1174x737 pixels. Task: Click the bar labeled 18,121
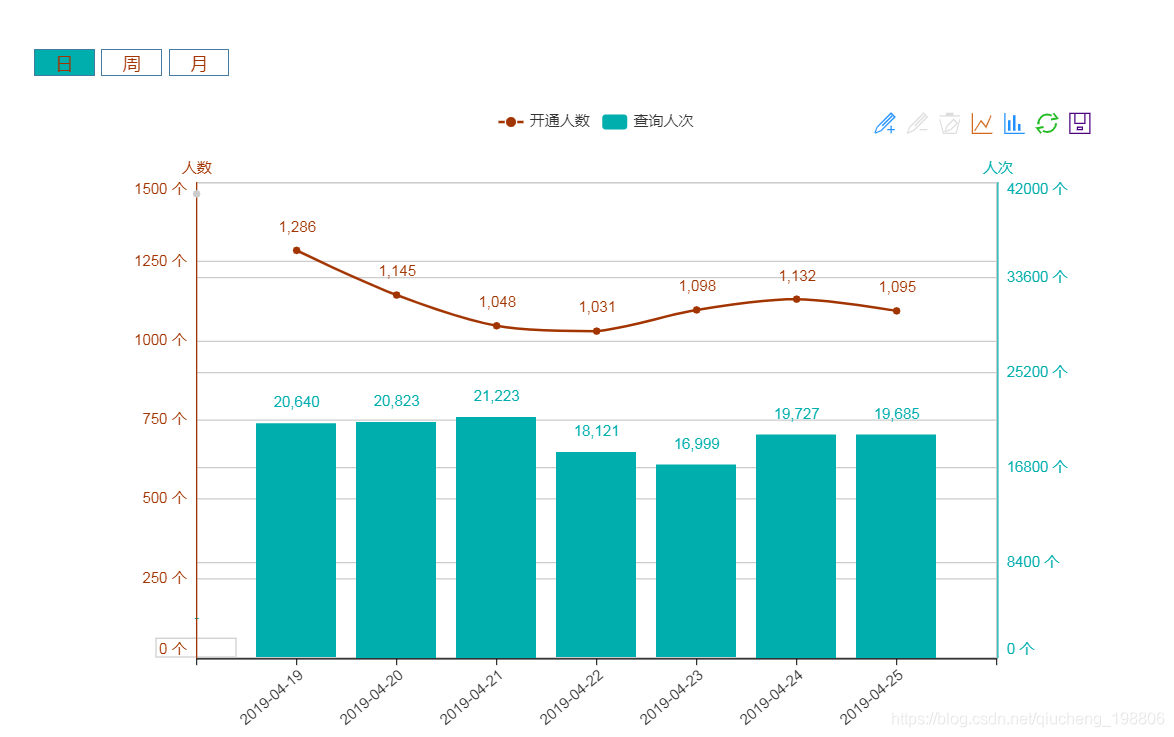click(x=596, y=554)
